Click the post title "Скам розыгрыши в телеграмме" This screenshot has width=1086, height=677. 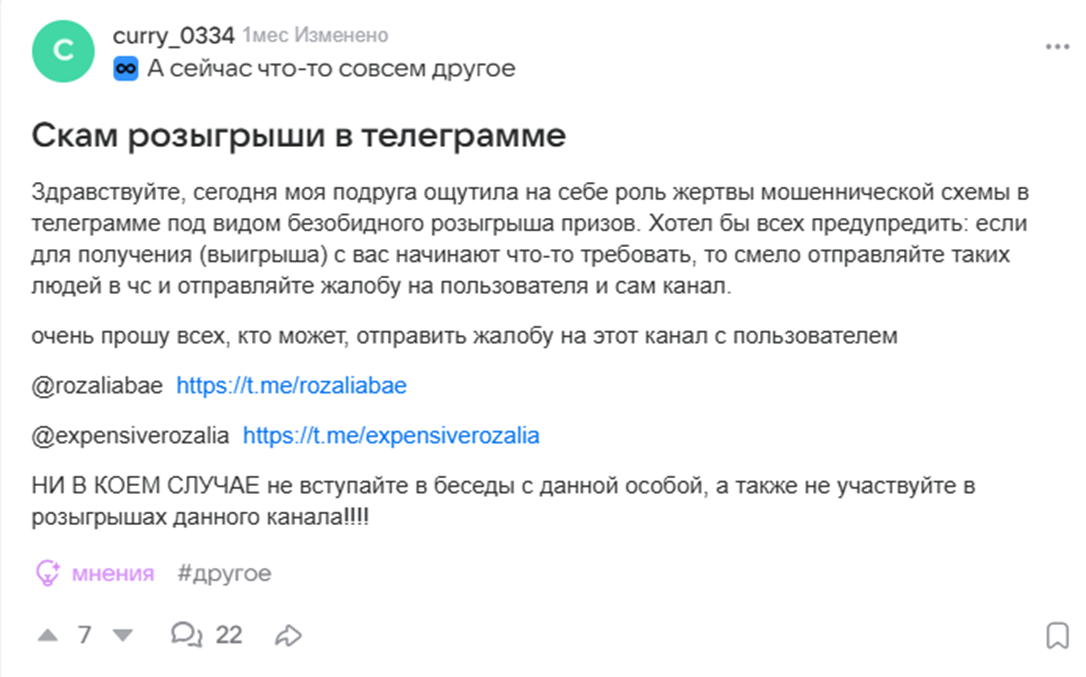[299, 135]
